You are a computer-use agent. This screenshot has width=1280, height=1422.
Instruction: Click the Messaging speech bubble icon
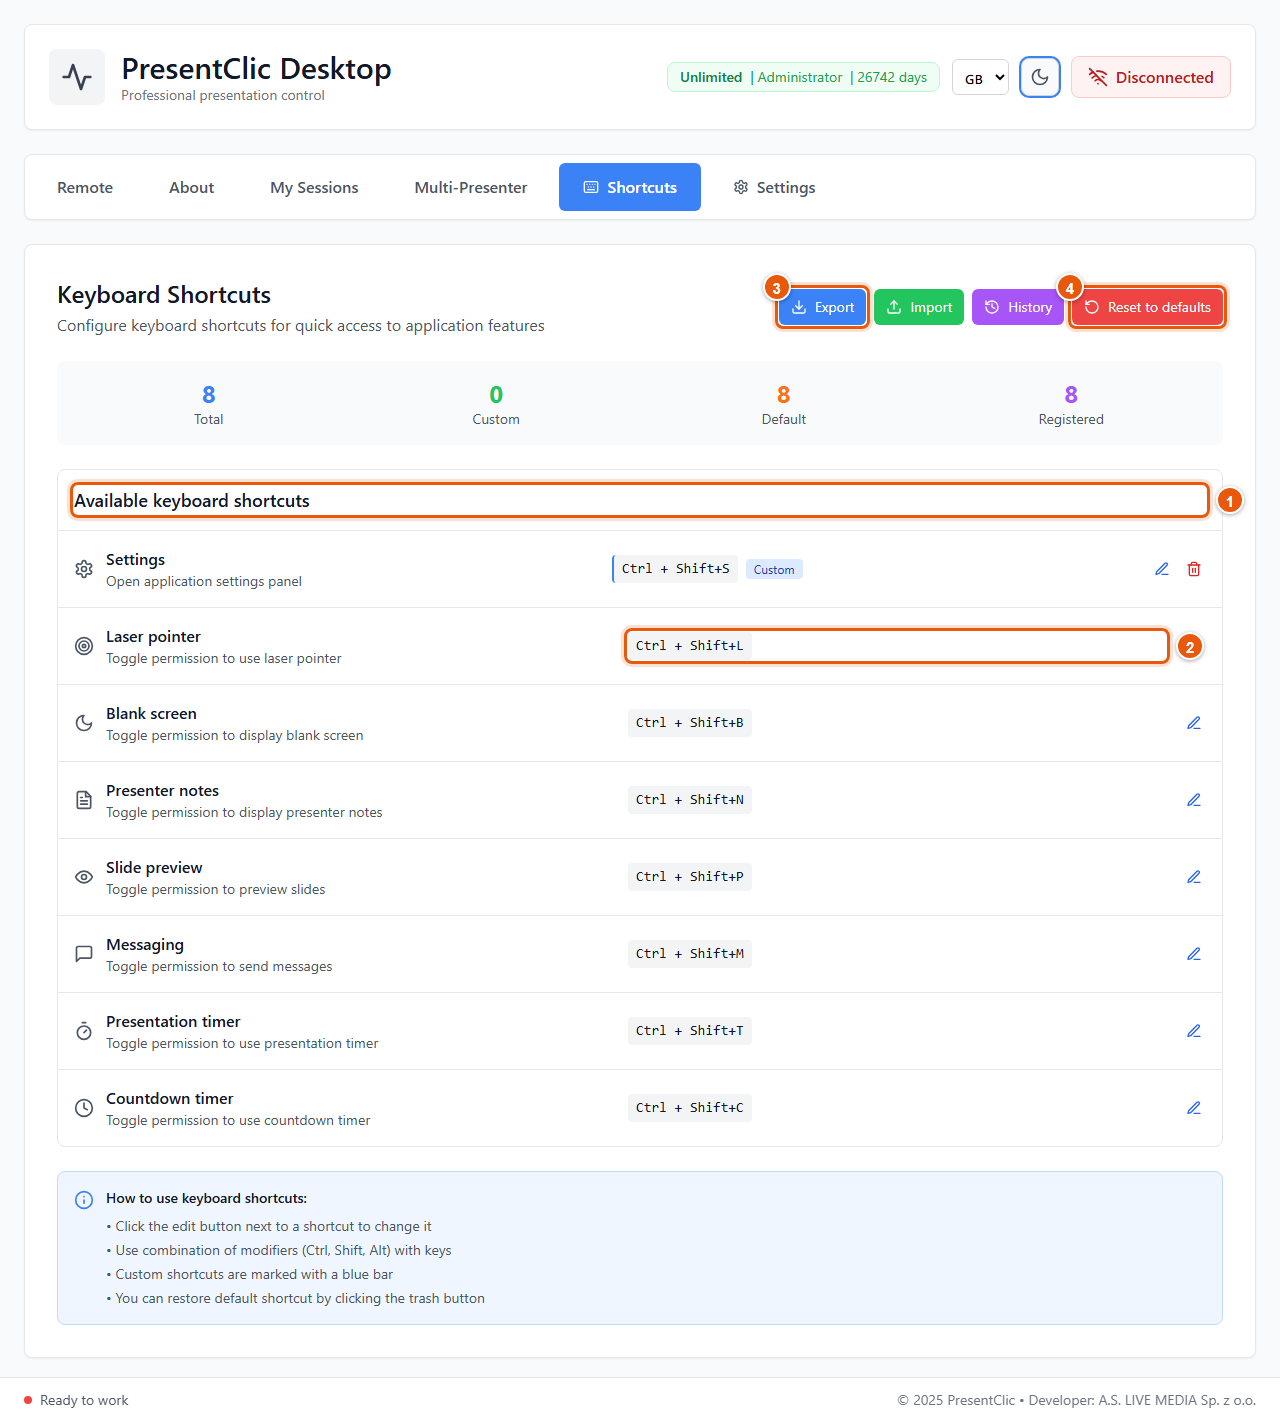click(x=84, y=954)
